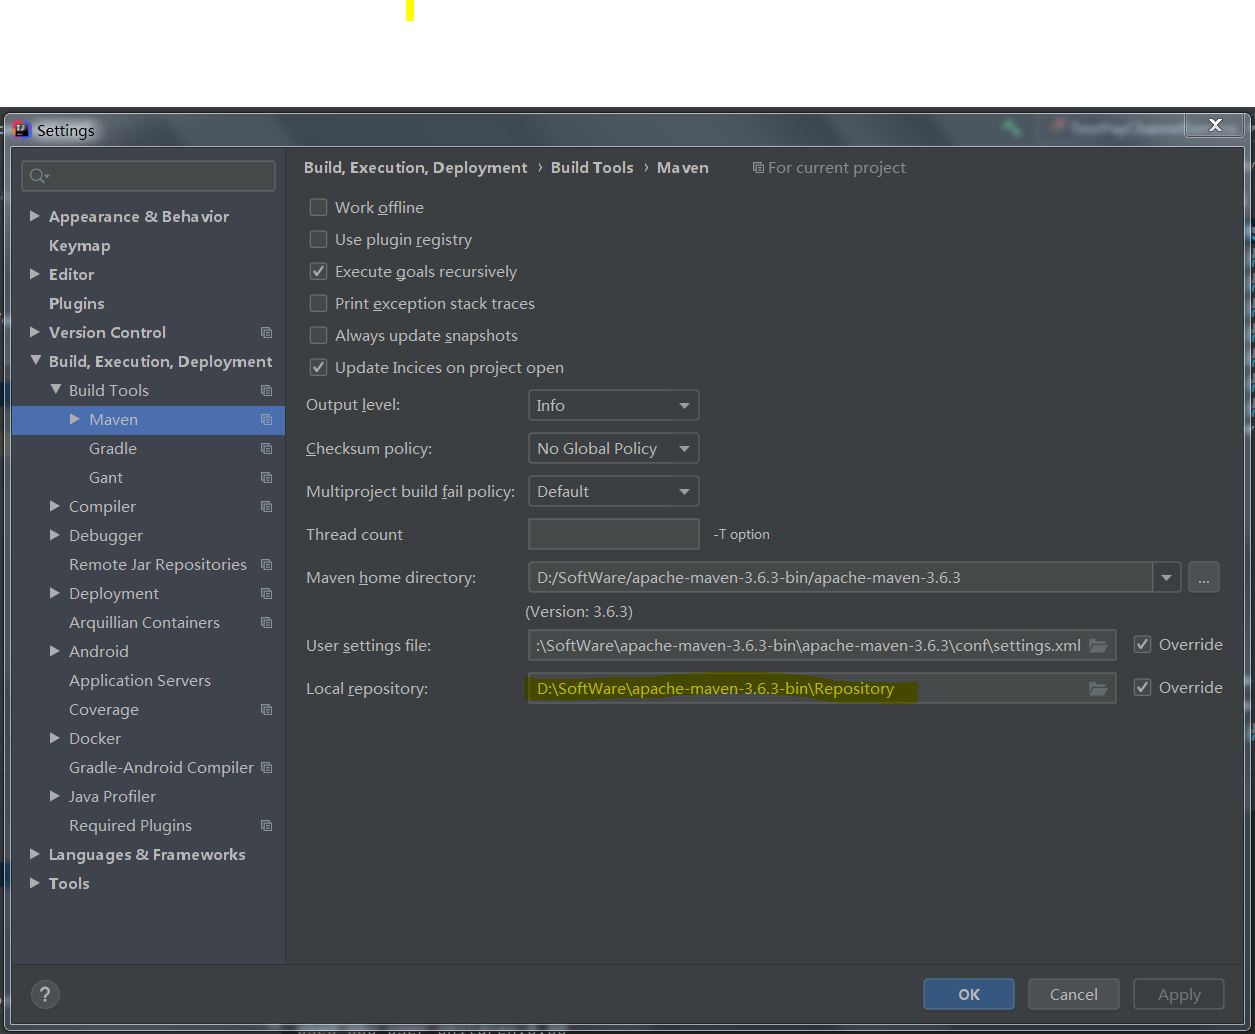Select Gradle under Build Tools
This screenshot has height=1034, width=1255.
click(113, 449)
